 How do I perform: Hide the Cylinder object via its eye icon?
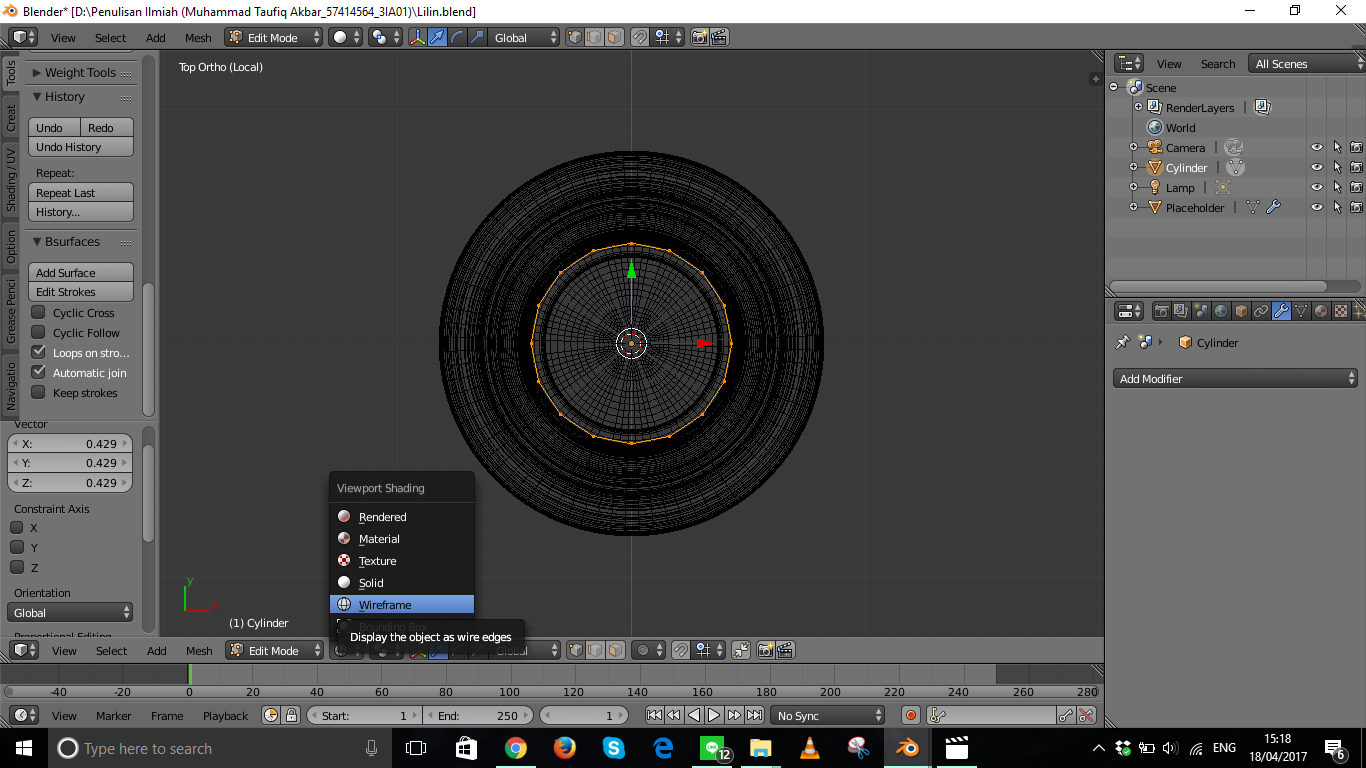pyautogui.click(x=1317, y=167)
